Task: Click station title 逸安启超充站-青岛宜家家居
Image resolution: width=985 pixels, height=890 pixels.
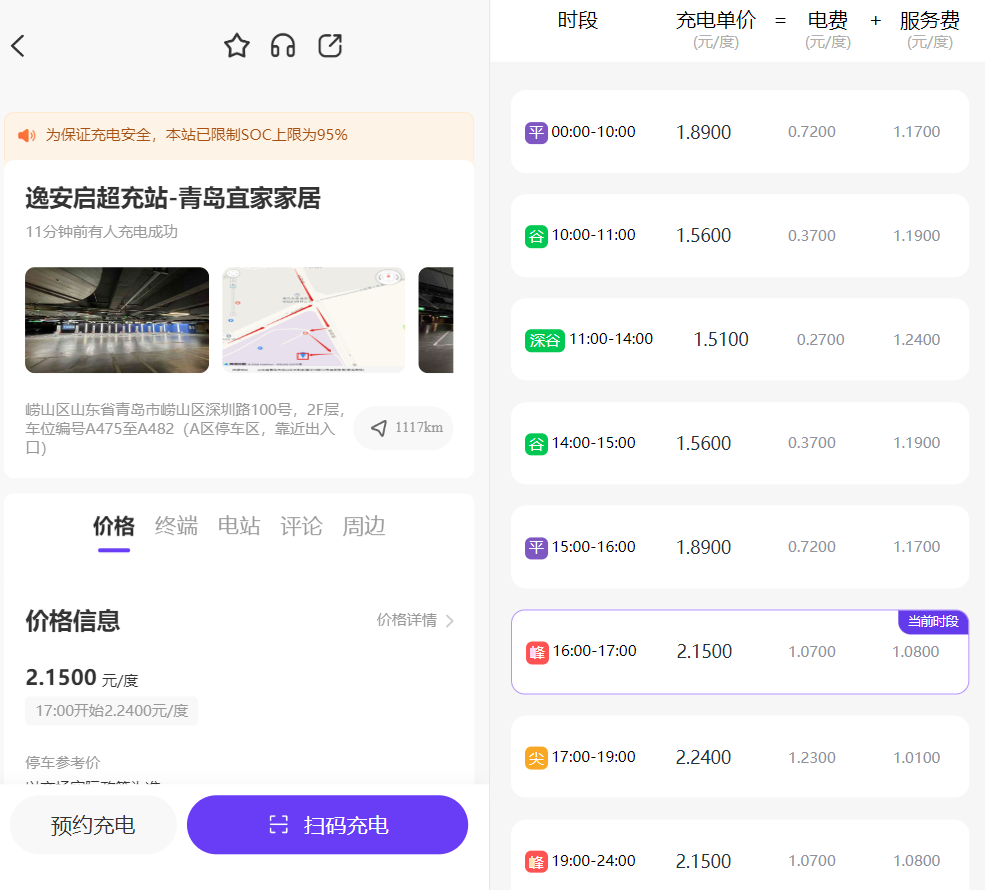Action: [x=173, y=198]
